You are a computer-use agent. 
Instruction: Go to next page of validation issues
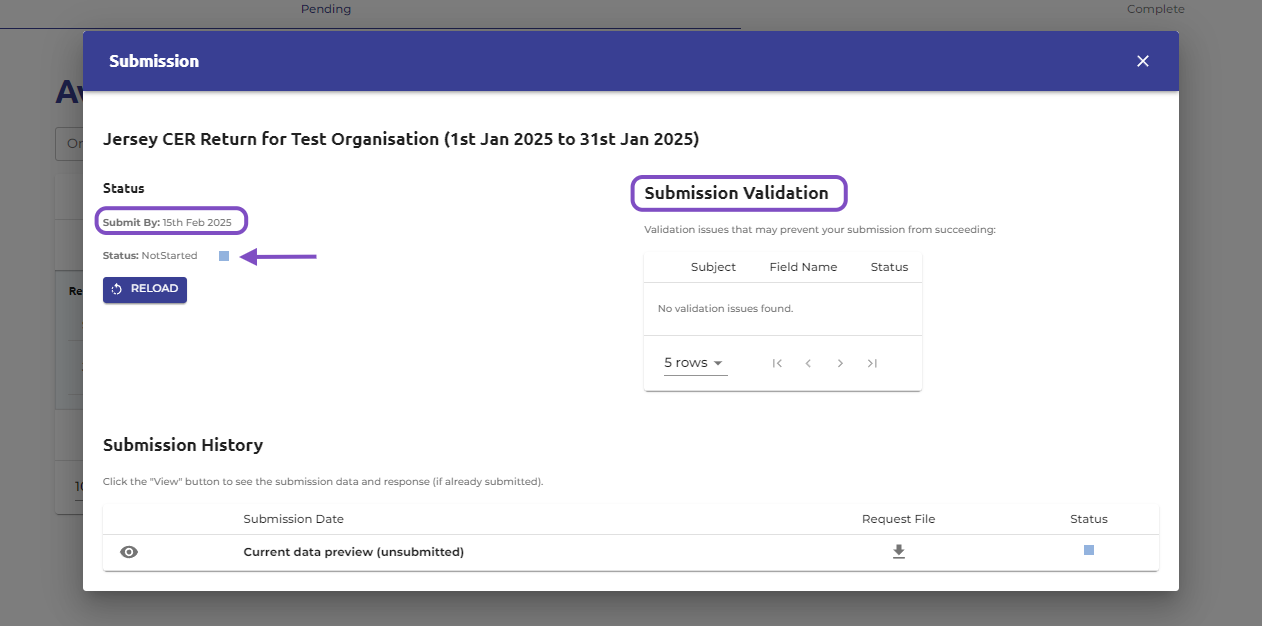click(x=841, y=363)
